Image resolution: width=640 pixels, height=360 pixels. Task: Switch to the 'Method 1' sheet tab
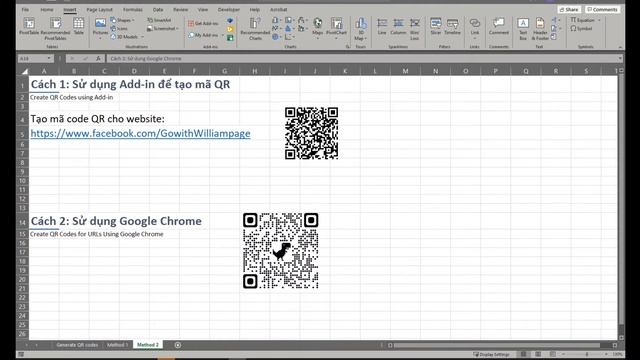tap(117, 345)
